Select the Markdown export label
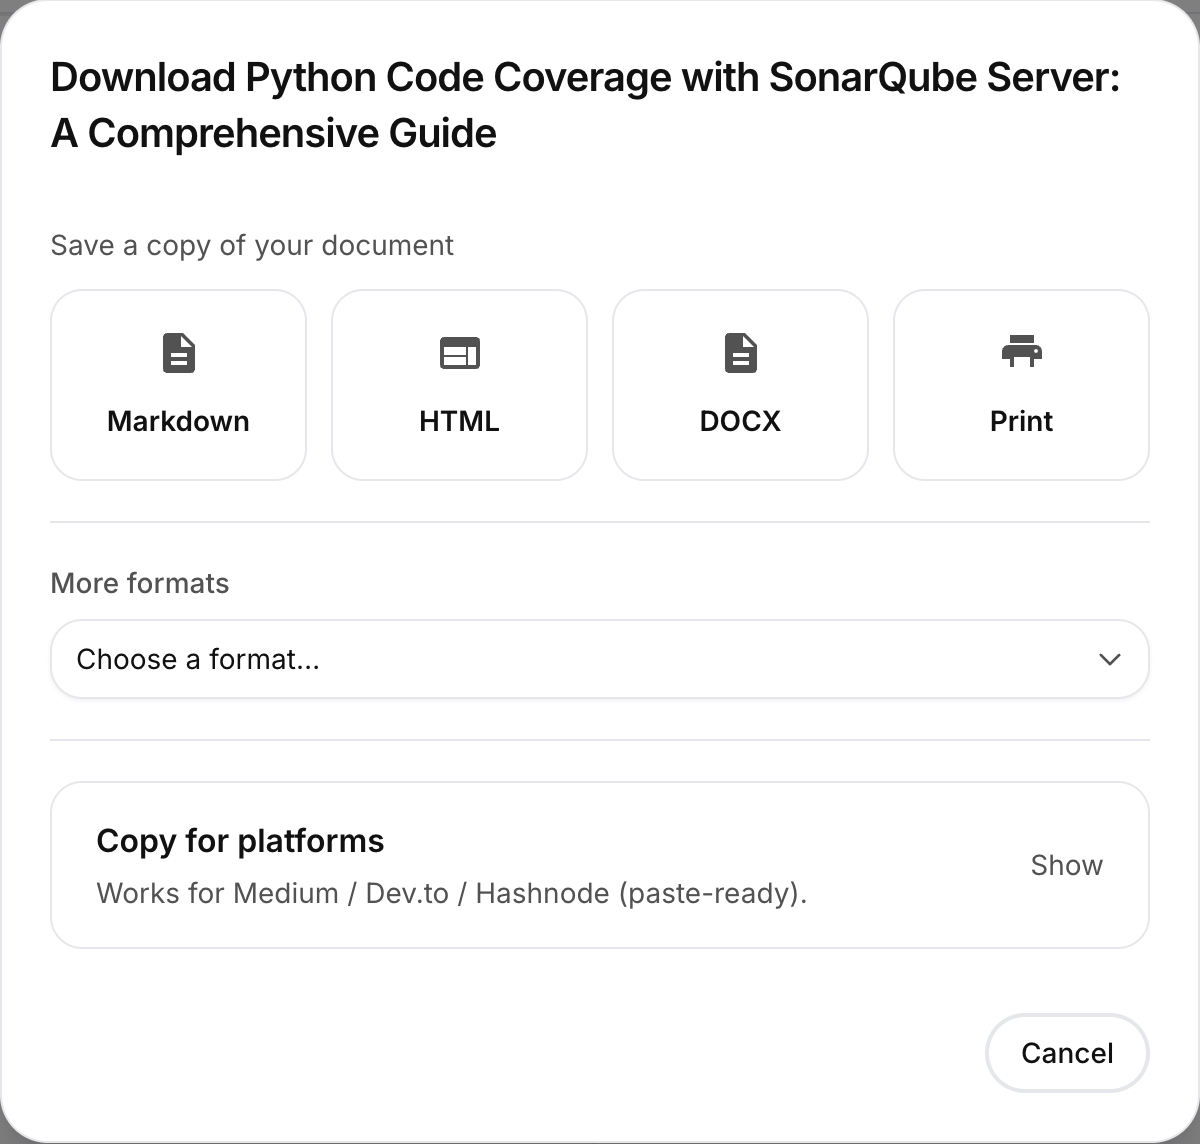1200x1144 pixels. tap(178, 421)
